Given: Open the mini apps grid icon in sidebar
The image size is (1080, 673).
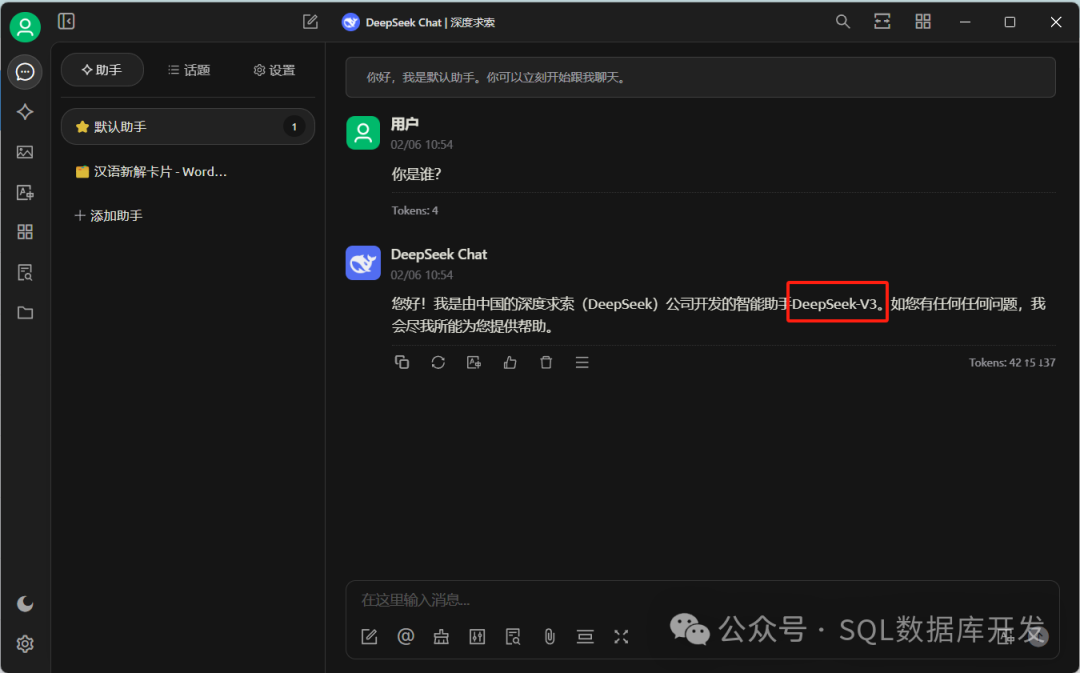Looking at the screenshot, I should pos(25,232).
